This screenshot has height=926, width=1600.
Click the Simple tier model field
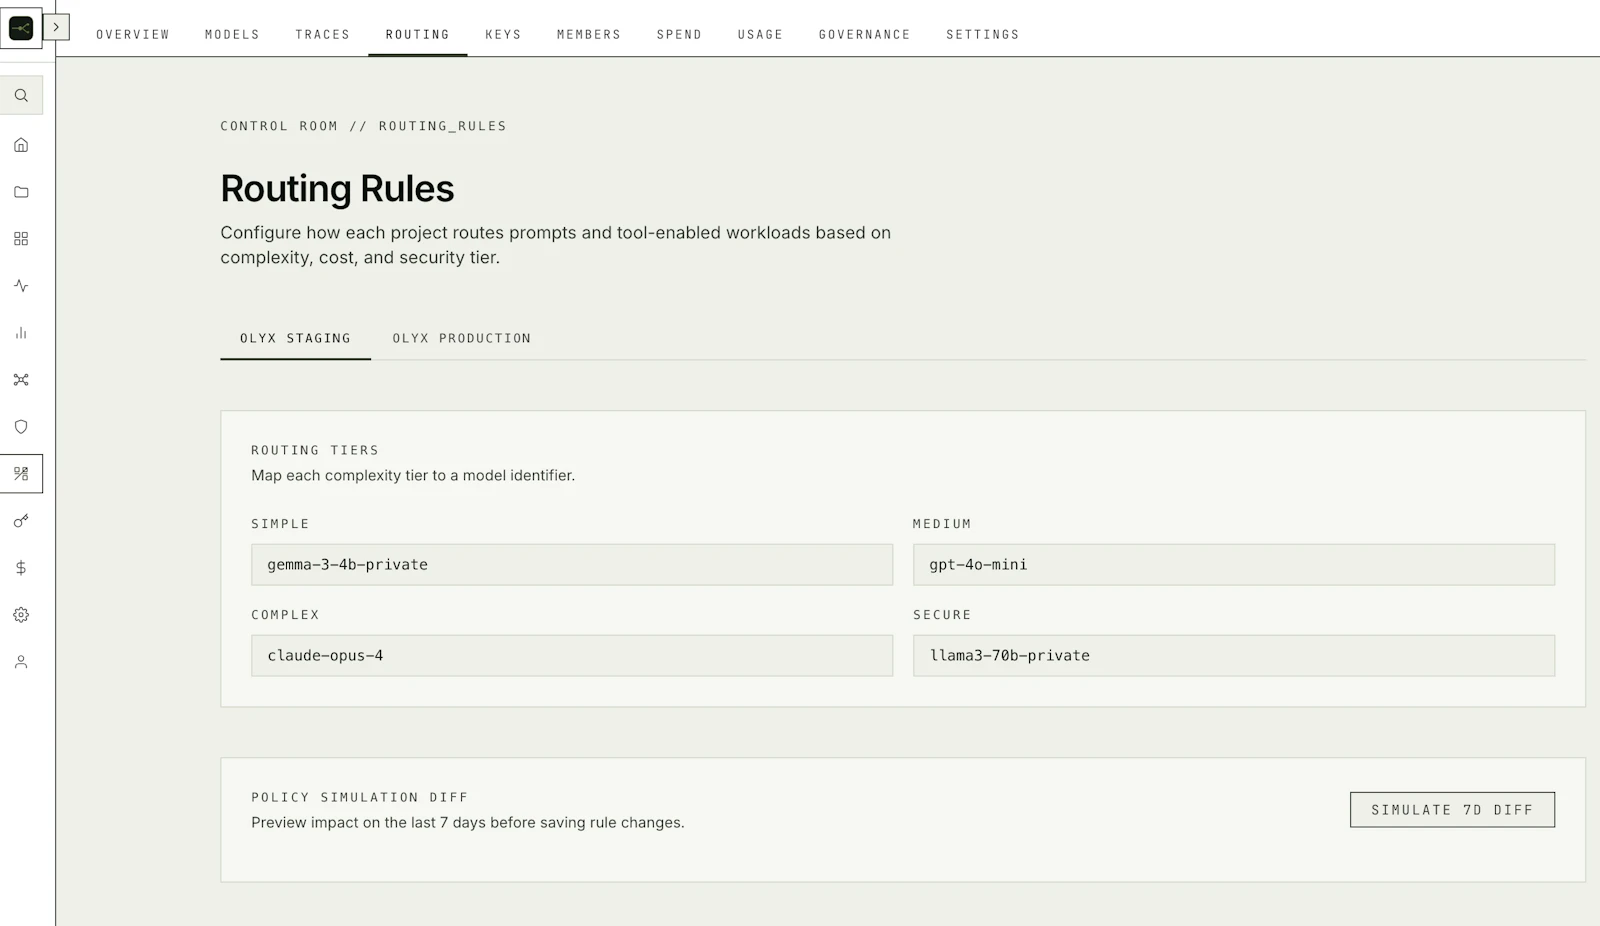pos(572,565)
